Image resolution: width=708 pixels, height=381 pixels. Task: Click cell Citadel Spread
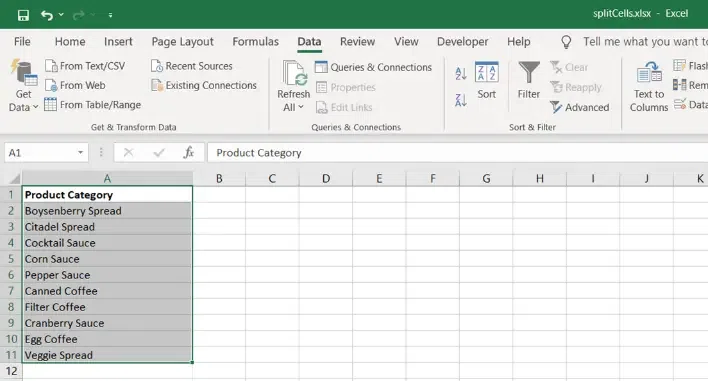107,227
